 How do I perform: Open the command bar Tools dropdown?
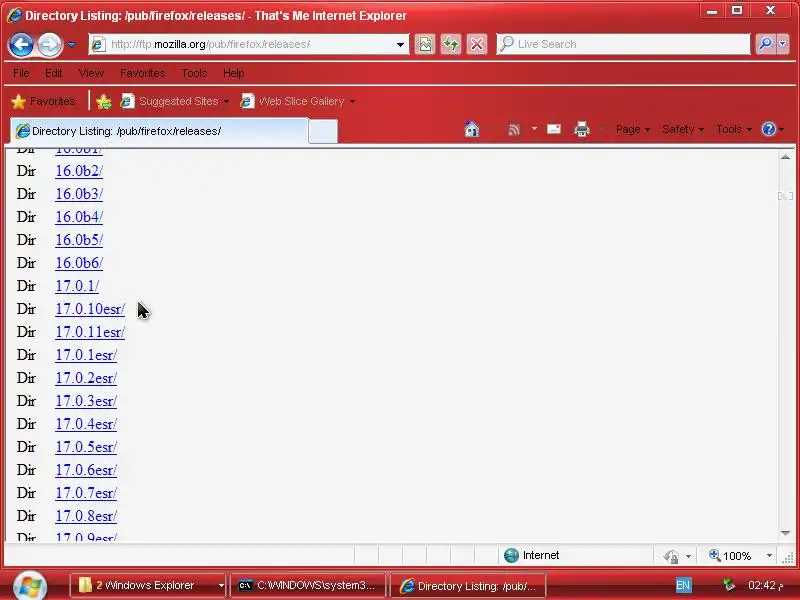point(734,130)
